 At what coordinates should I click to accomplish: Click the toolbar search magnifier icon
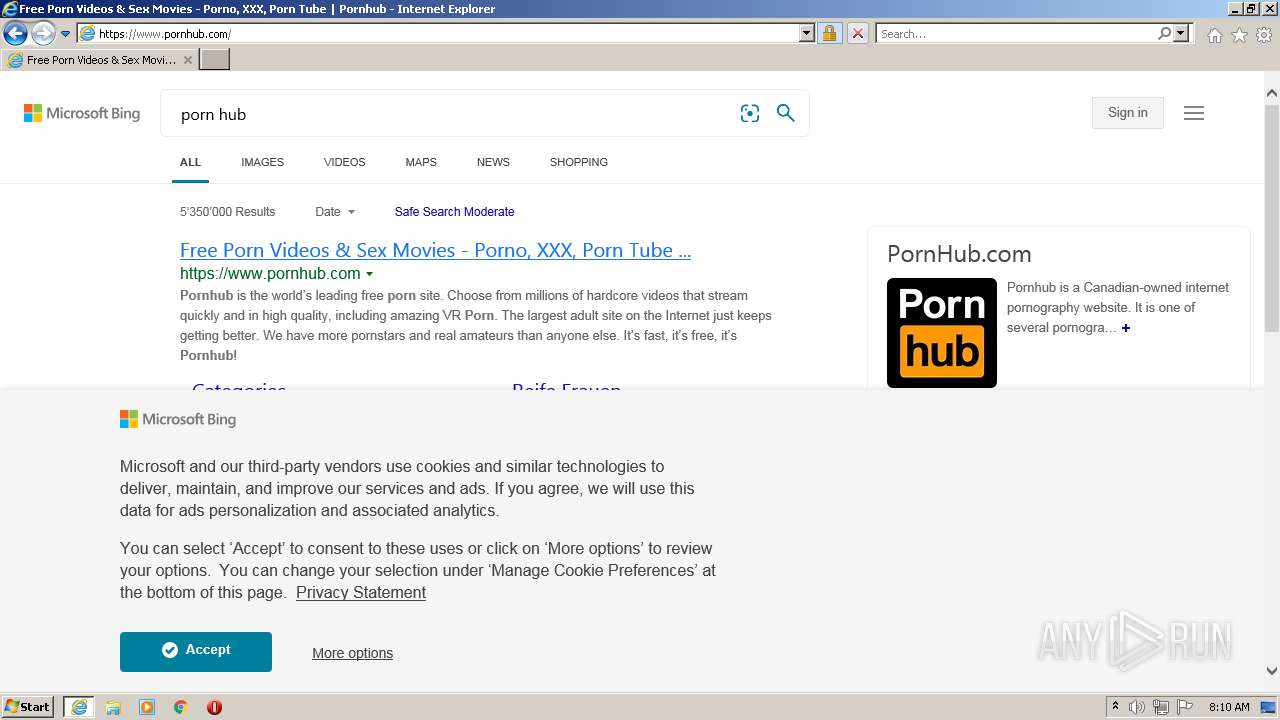coord(1164,34)
